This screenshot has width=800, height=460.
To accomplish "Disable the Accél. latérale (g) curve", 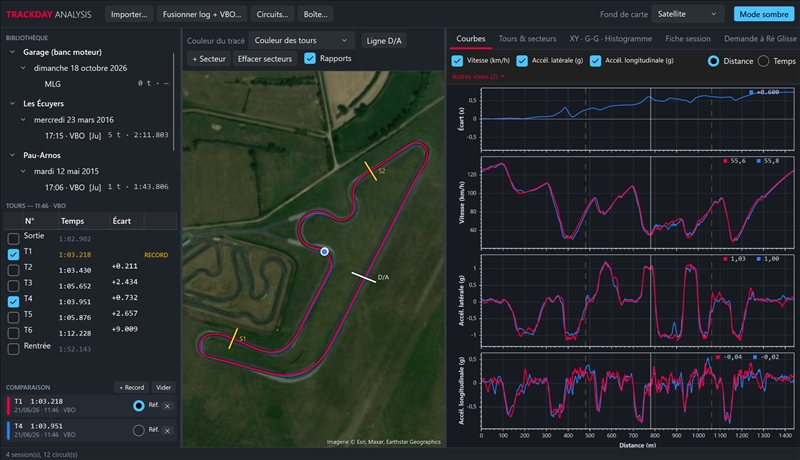I will point(522,61).
